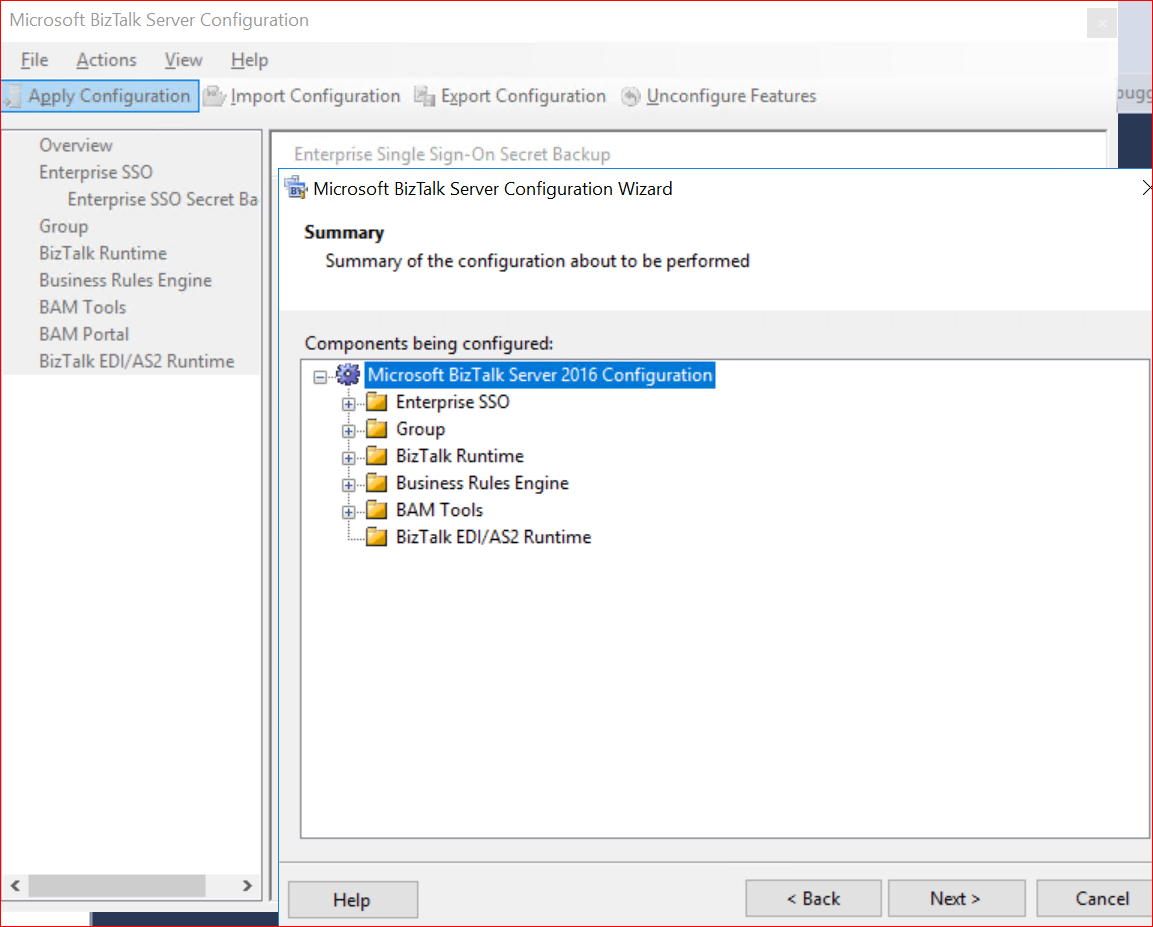
Task: Collapse the Microsoft BizTalk Server 2016 Configuration node
Action: pos(320,376)
